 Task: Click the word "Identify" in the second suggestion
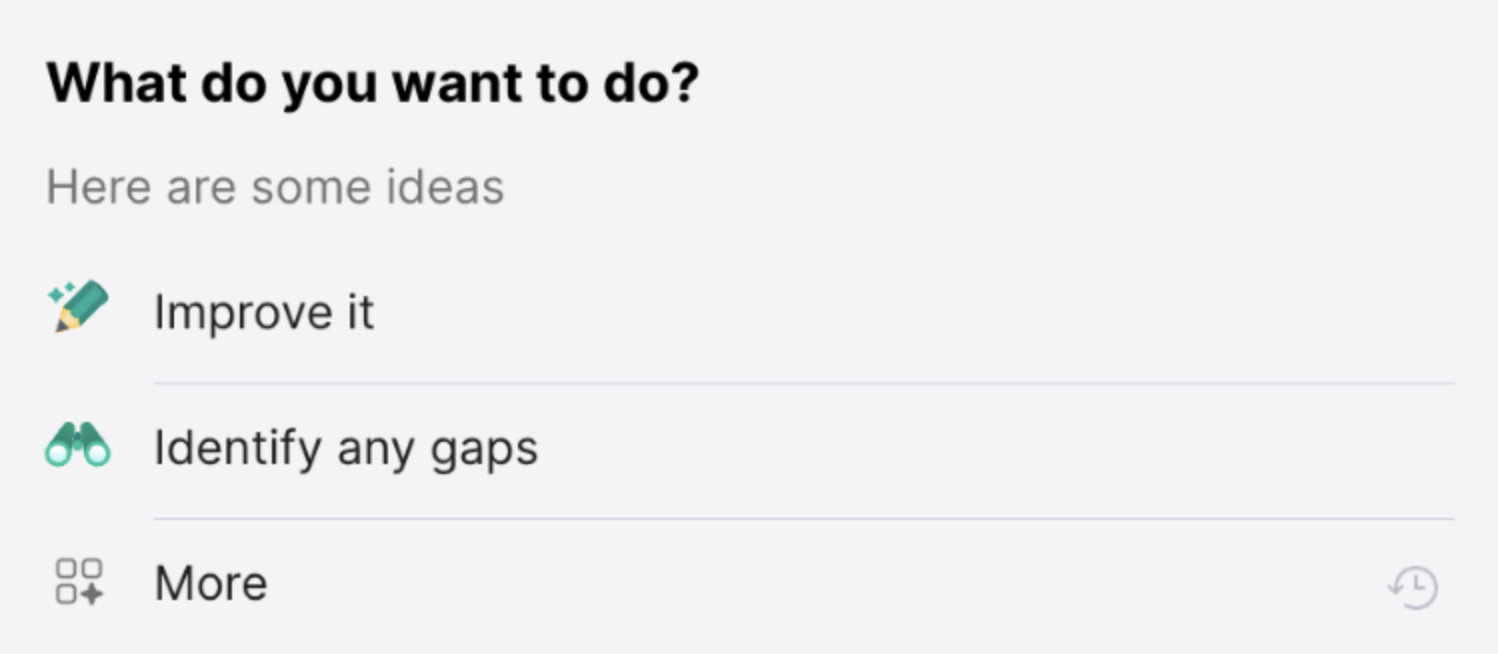(237, 448)
